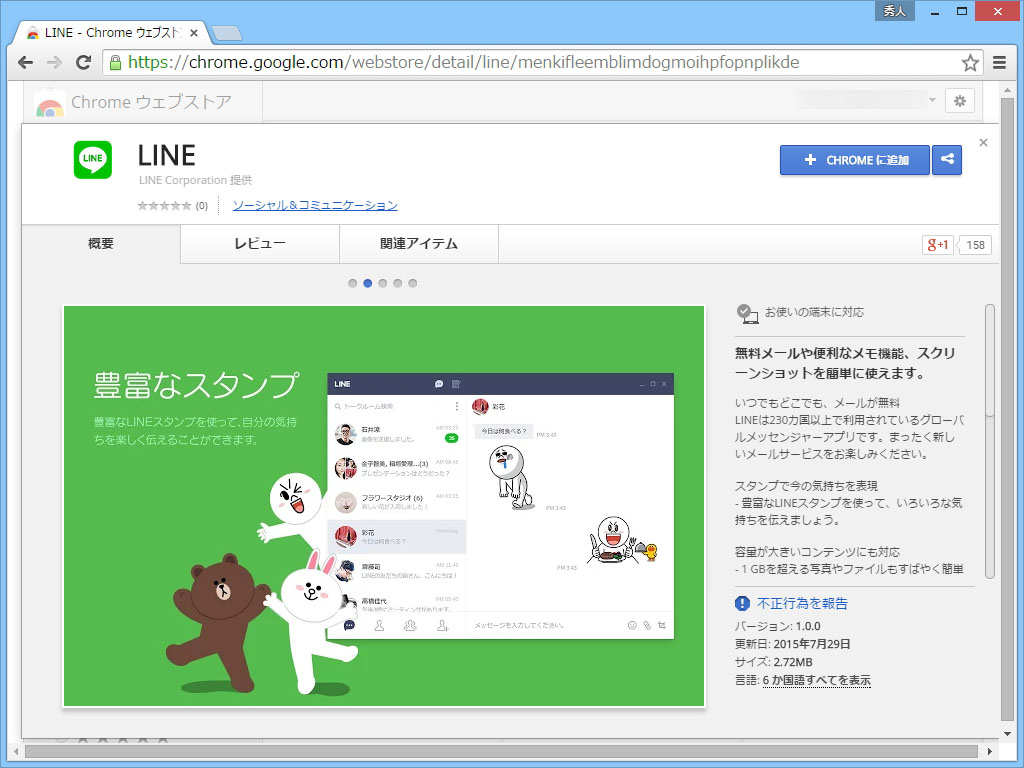Click the g+1 recommendation button

click(x=937, y=244)
